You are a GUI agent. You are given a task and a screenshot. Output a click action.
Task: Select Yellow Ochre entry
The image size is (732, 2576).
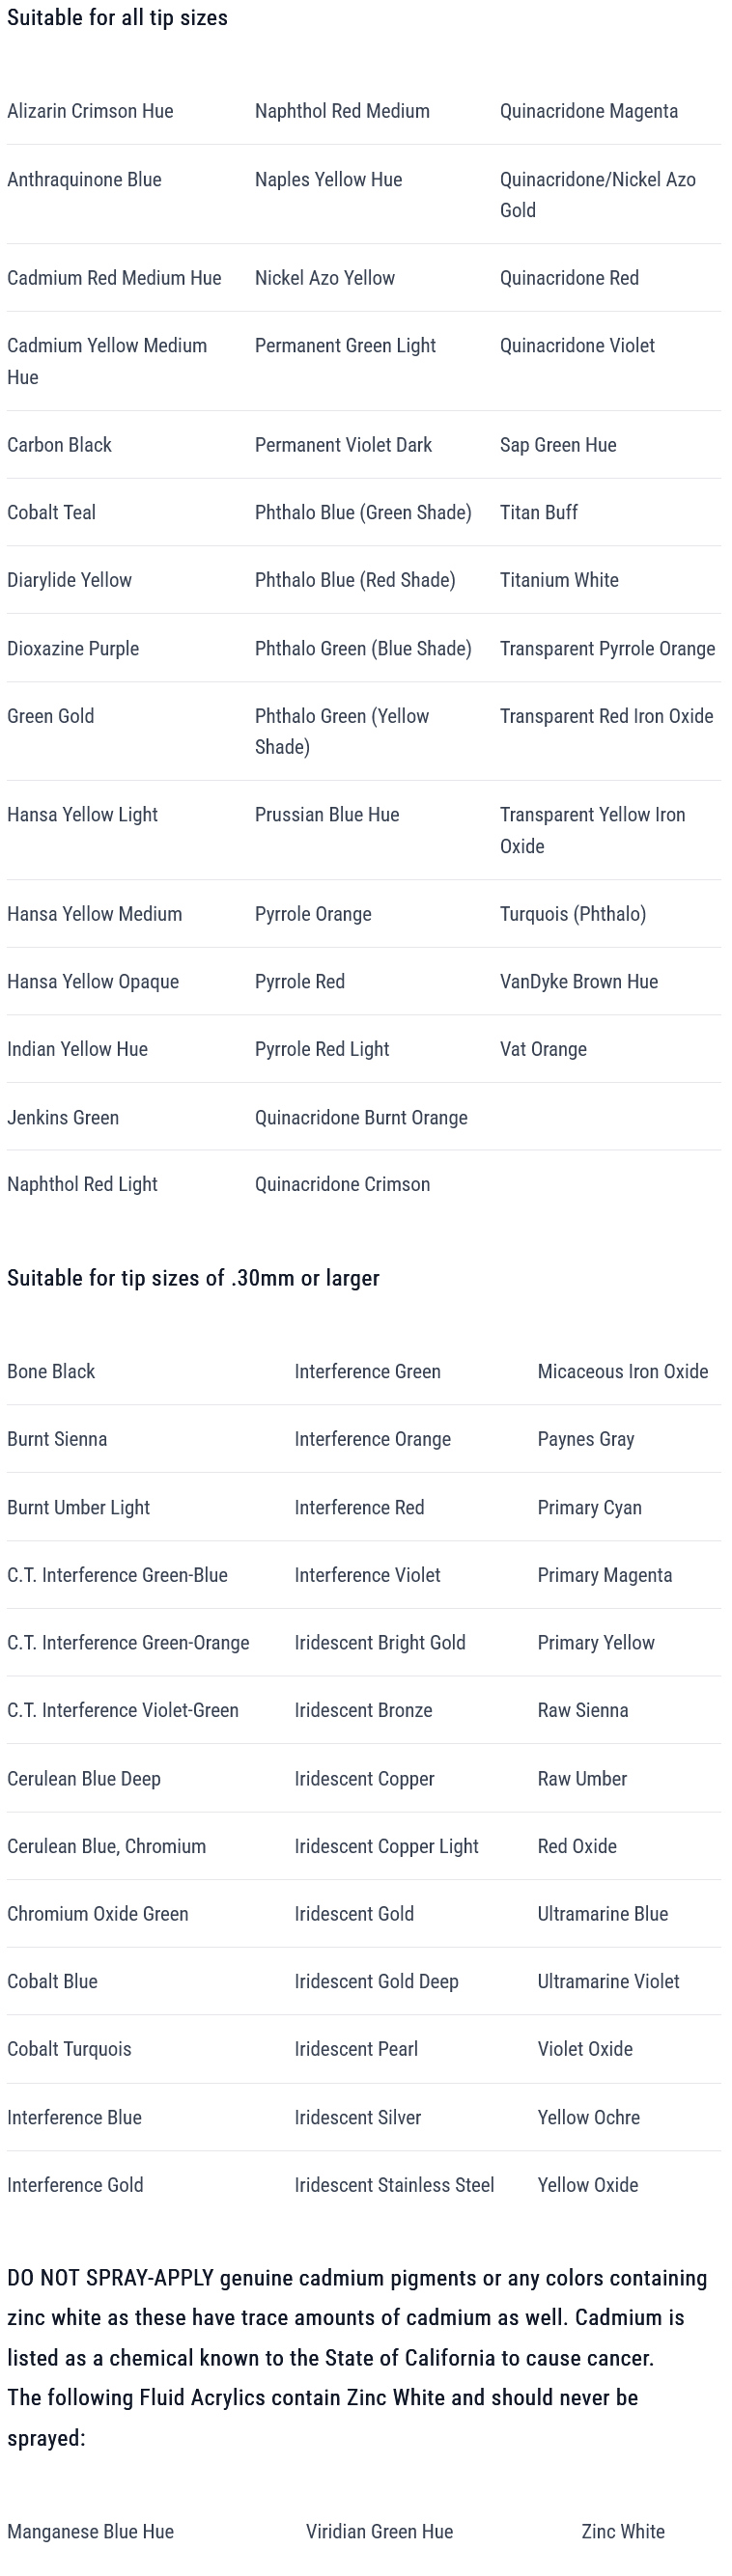[589, 2117]
